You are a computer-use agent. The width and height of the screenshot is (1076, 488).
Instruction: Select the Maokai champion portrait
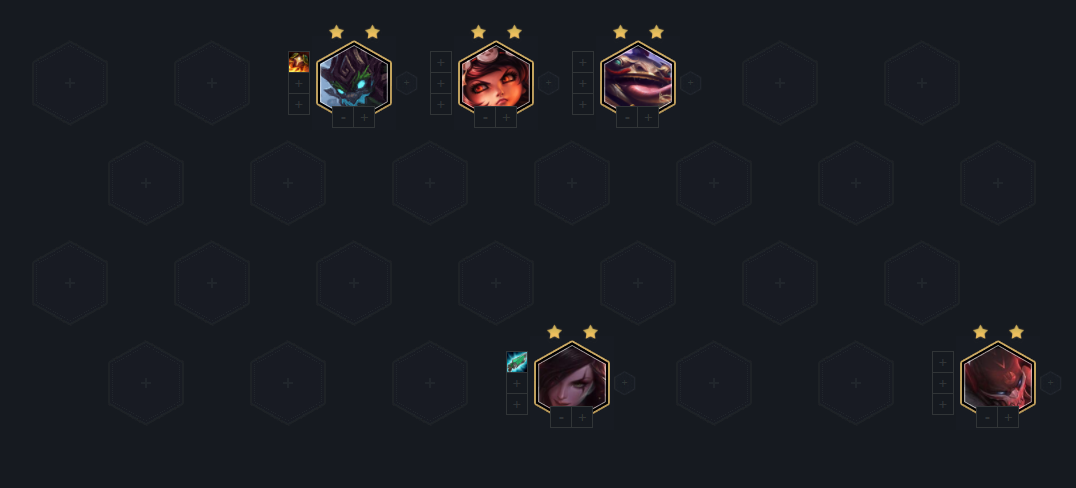(x=353, y=79)
